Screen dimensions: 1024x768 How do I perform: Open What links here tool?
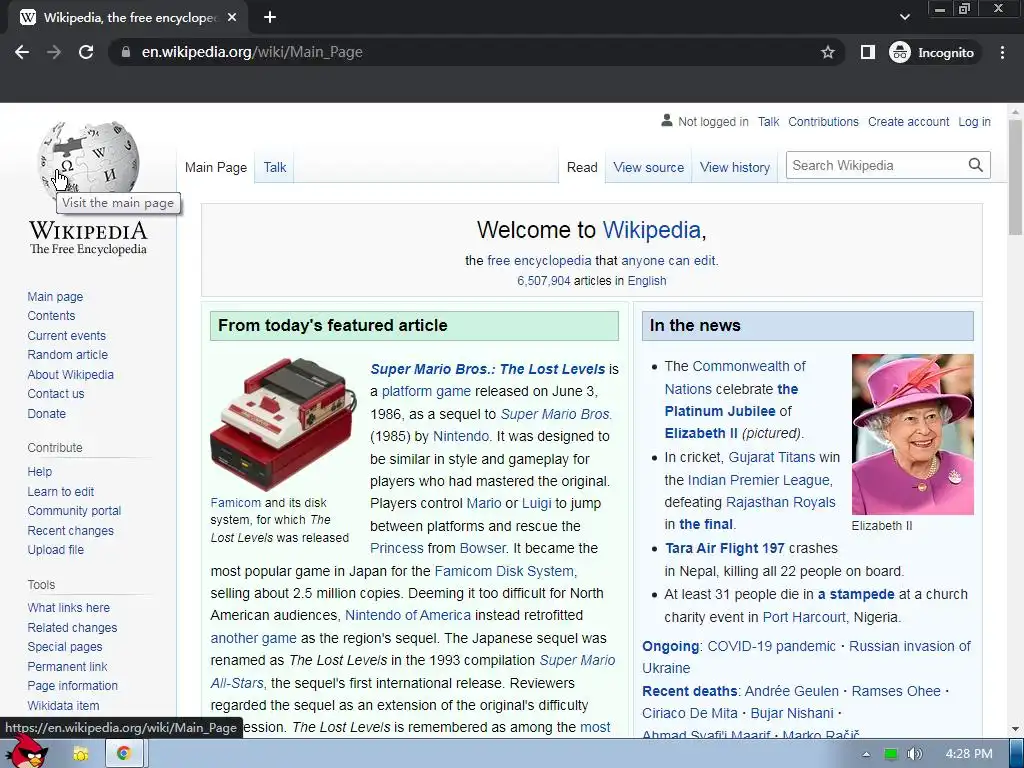click(x=69, y=607)
